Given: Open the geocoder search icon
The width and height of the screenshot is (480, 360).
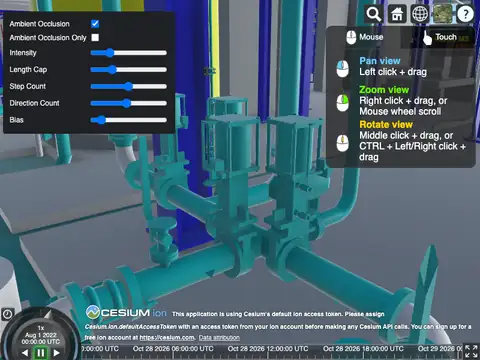Looking at the screenshot, I should [374, 14].
